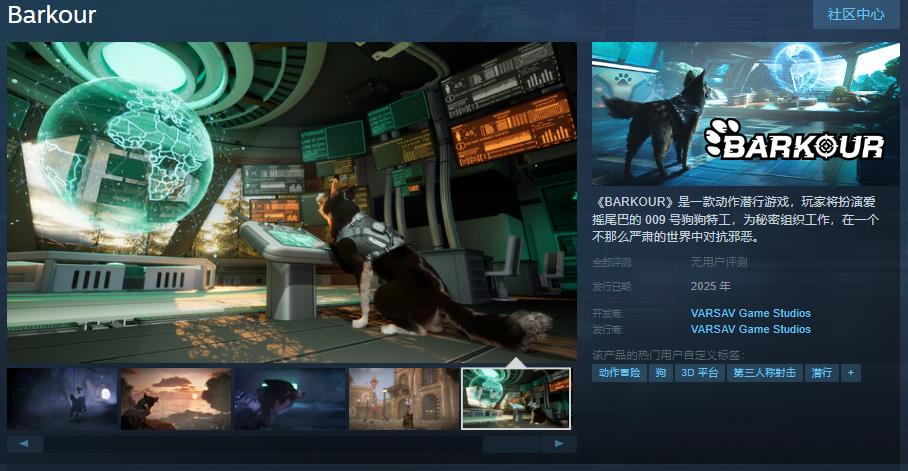Click the 社区中心 button
Screen dimensions: 908x471
(855, 14)
